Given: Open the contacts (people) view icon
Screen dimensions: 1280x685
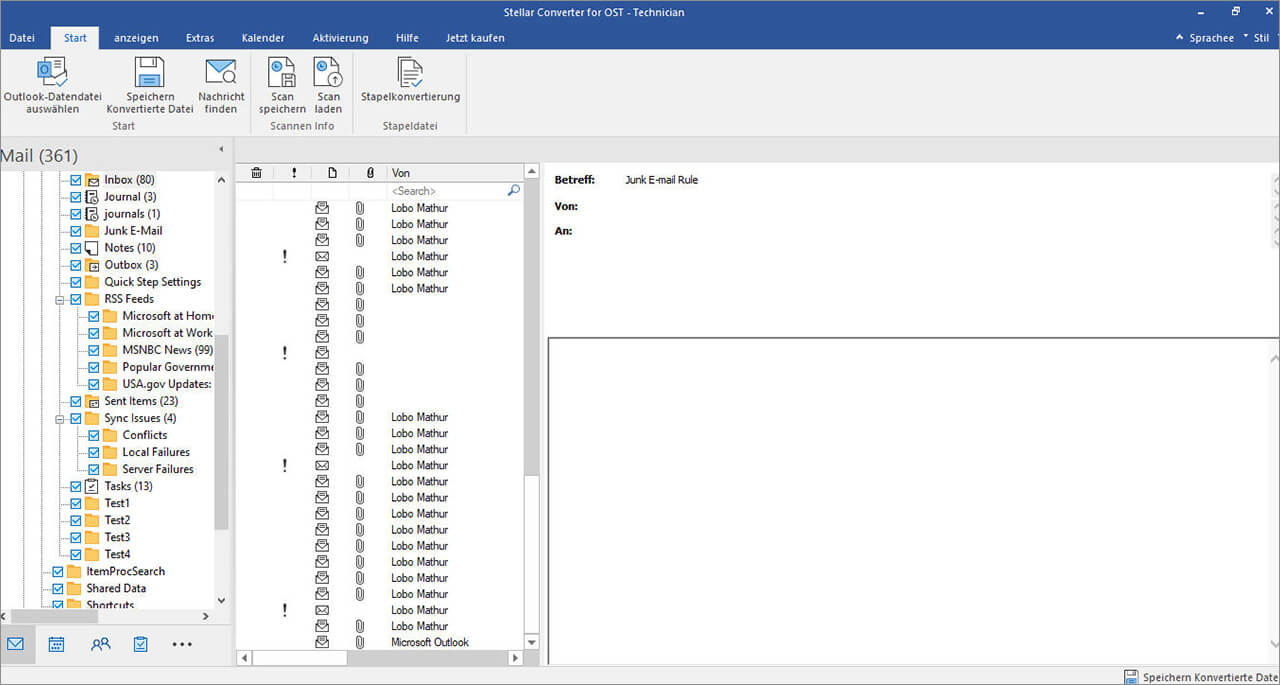Looking at the screenshot, I should coord(100,644).
